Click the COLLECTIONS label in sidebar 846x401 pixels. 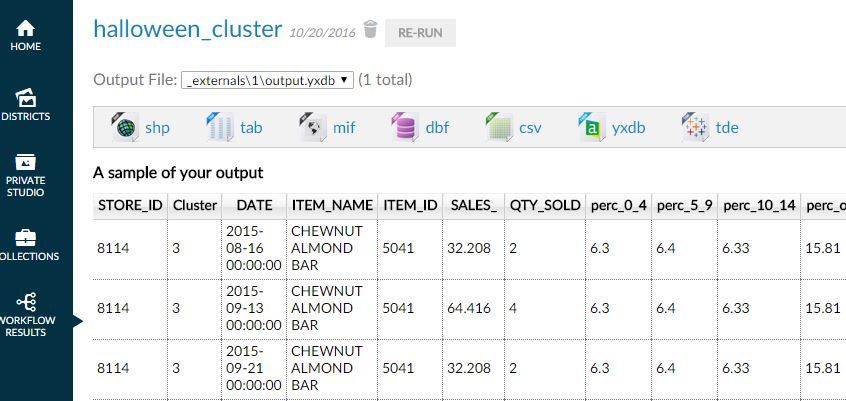pyautogui.click(x=30, y=256)
